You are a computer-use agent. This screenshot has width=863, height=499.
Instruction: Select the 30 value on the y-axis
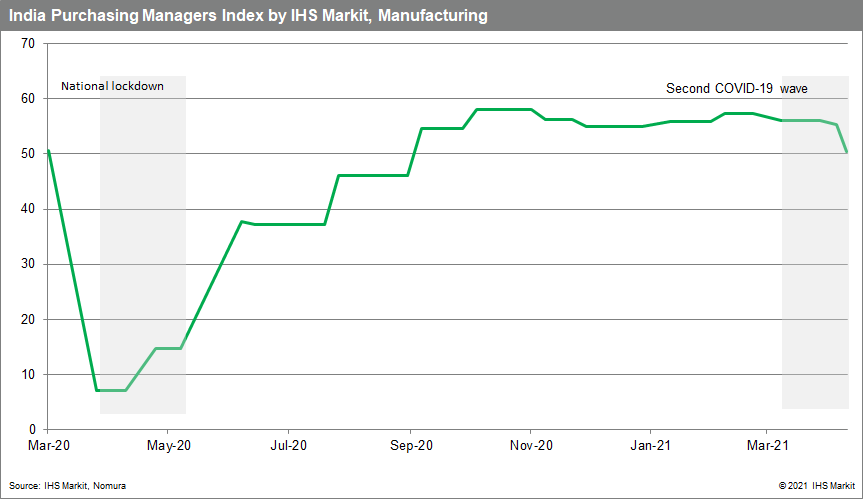[x=28, y=264]
